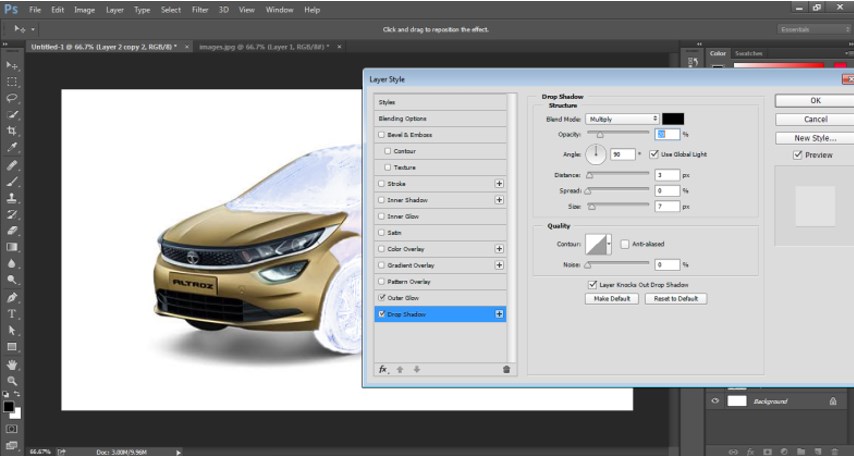Select the Lasso tool
The image size is (854, 456).
click(12, 98)
